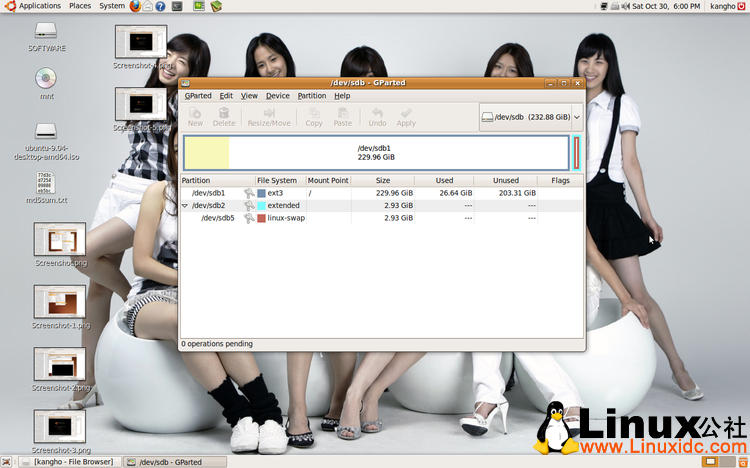
Task: Click the ext3 blue color swatch
Action: (x=262, y=193)
